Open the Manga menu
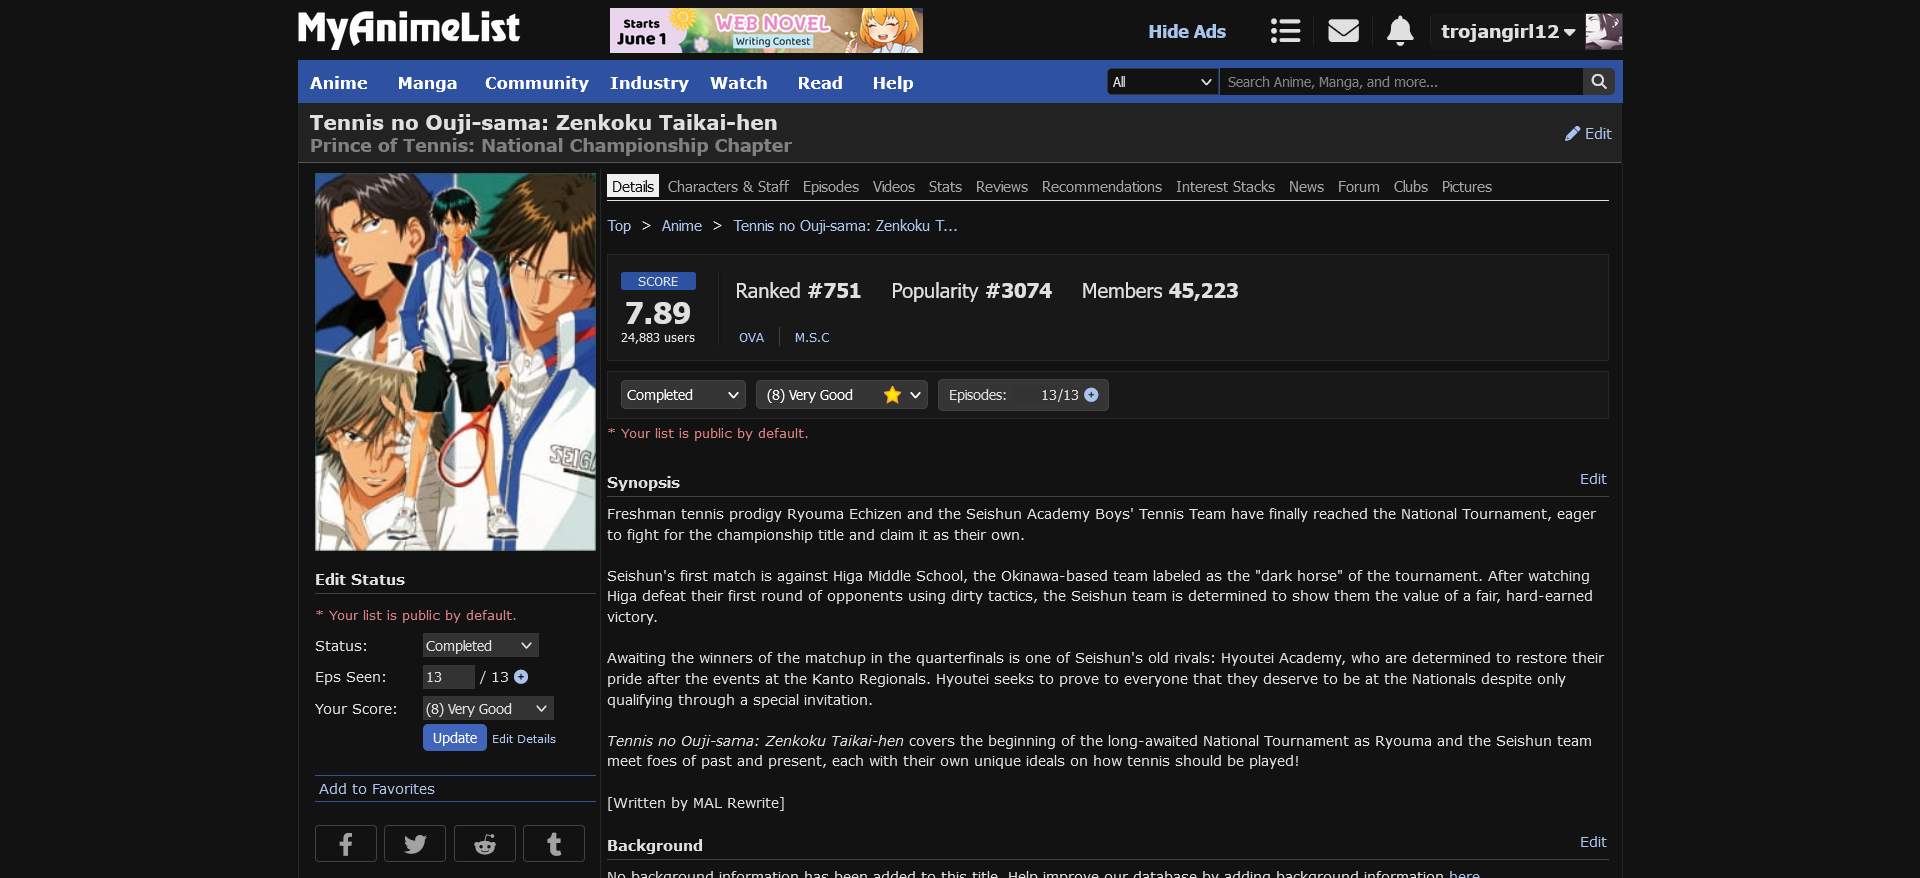Image resolution: width=1920 pixels, height=878 pixels. click(427, 83)
